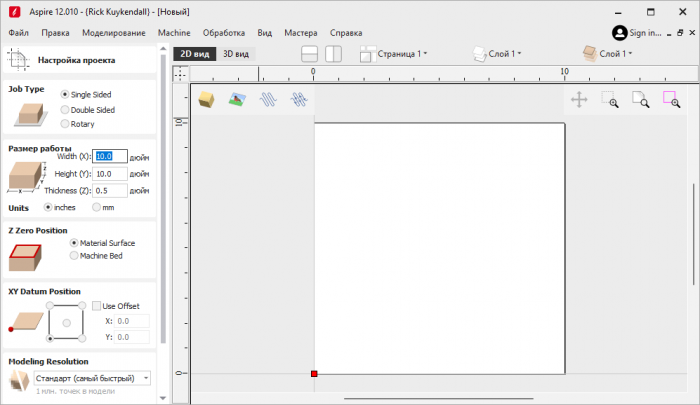Open the Справка help menu
Viewport: 700px width, 405px height.
click(346, 33)
